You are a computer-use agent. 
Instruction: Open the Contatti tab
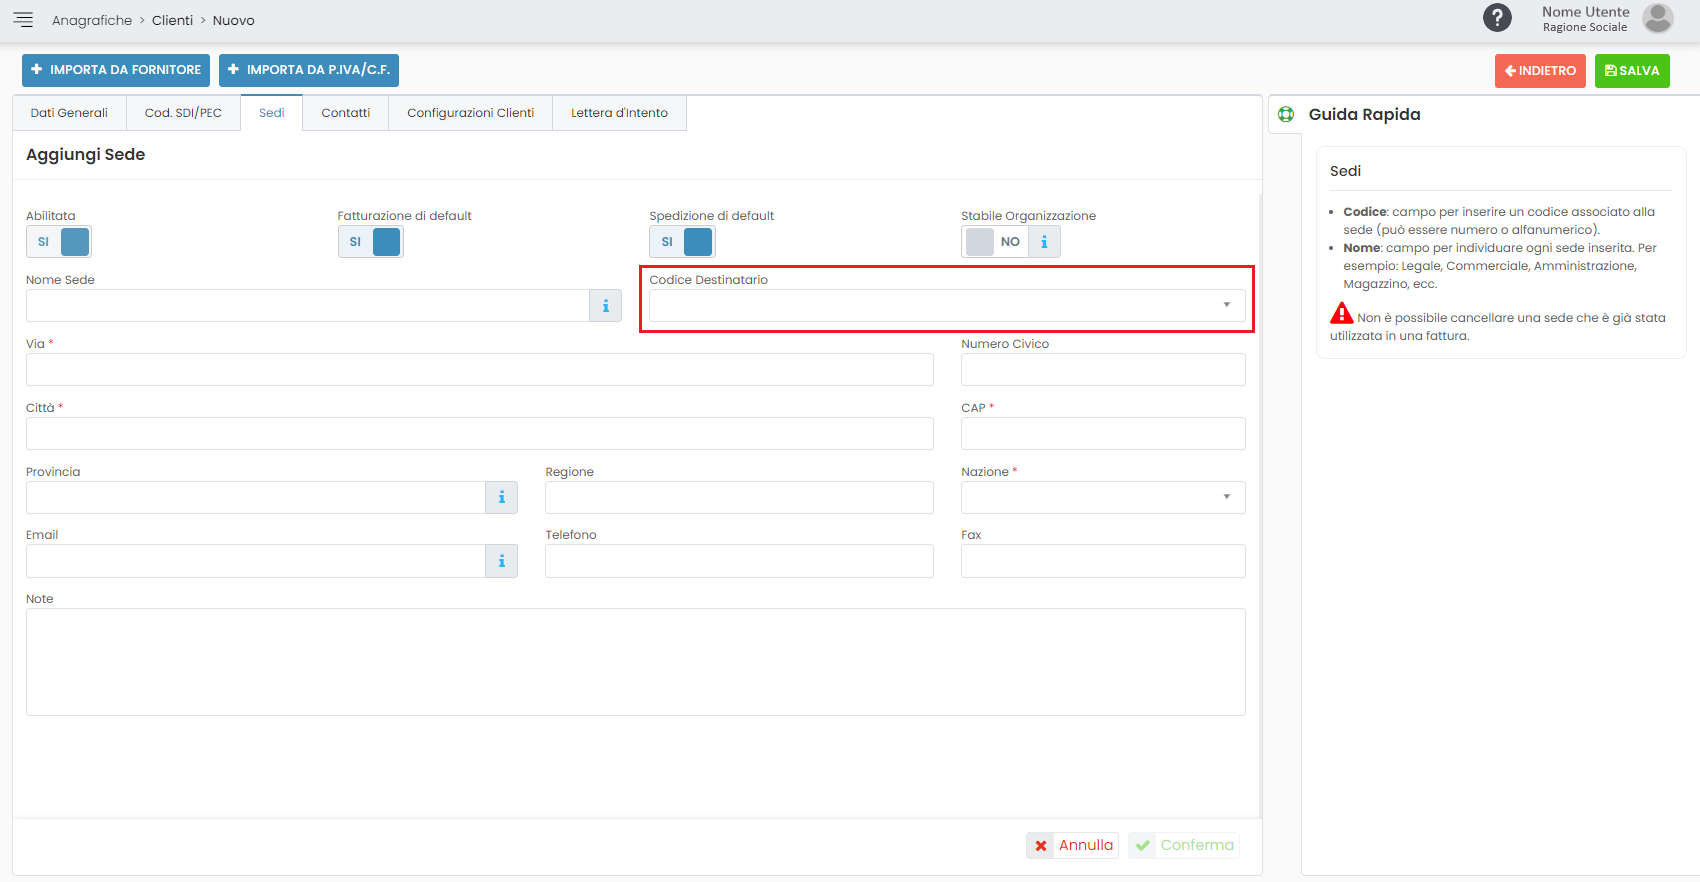[345, 113]
